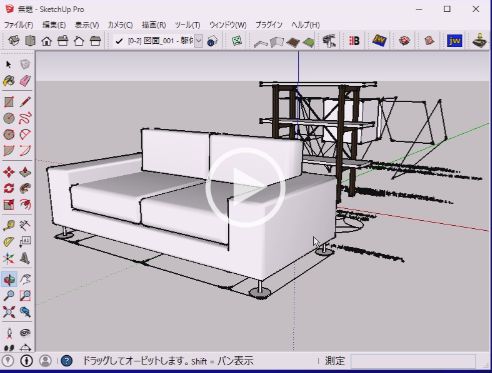Activate the Rotate tool
492x373 pixels.
point(9,188)
